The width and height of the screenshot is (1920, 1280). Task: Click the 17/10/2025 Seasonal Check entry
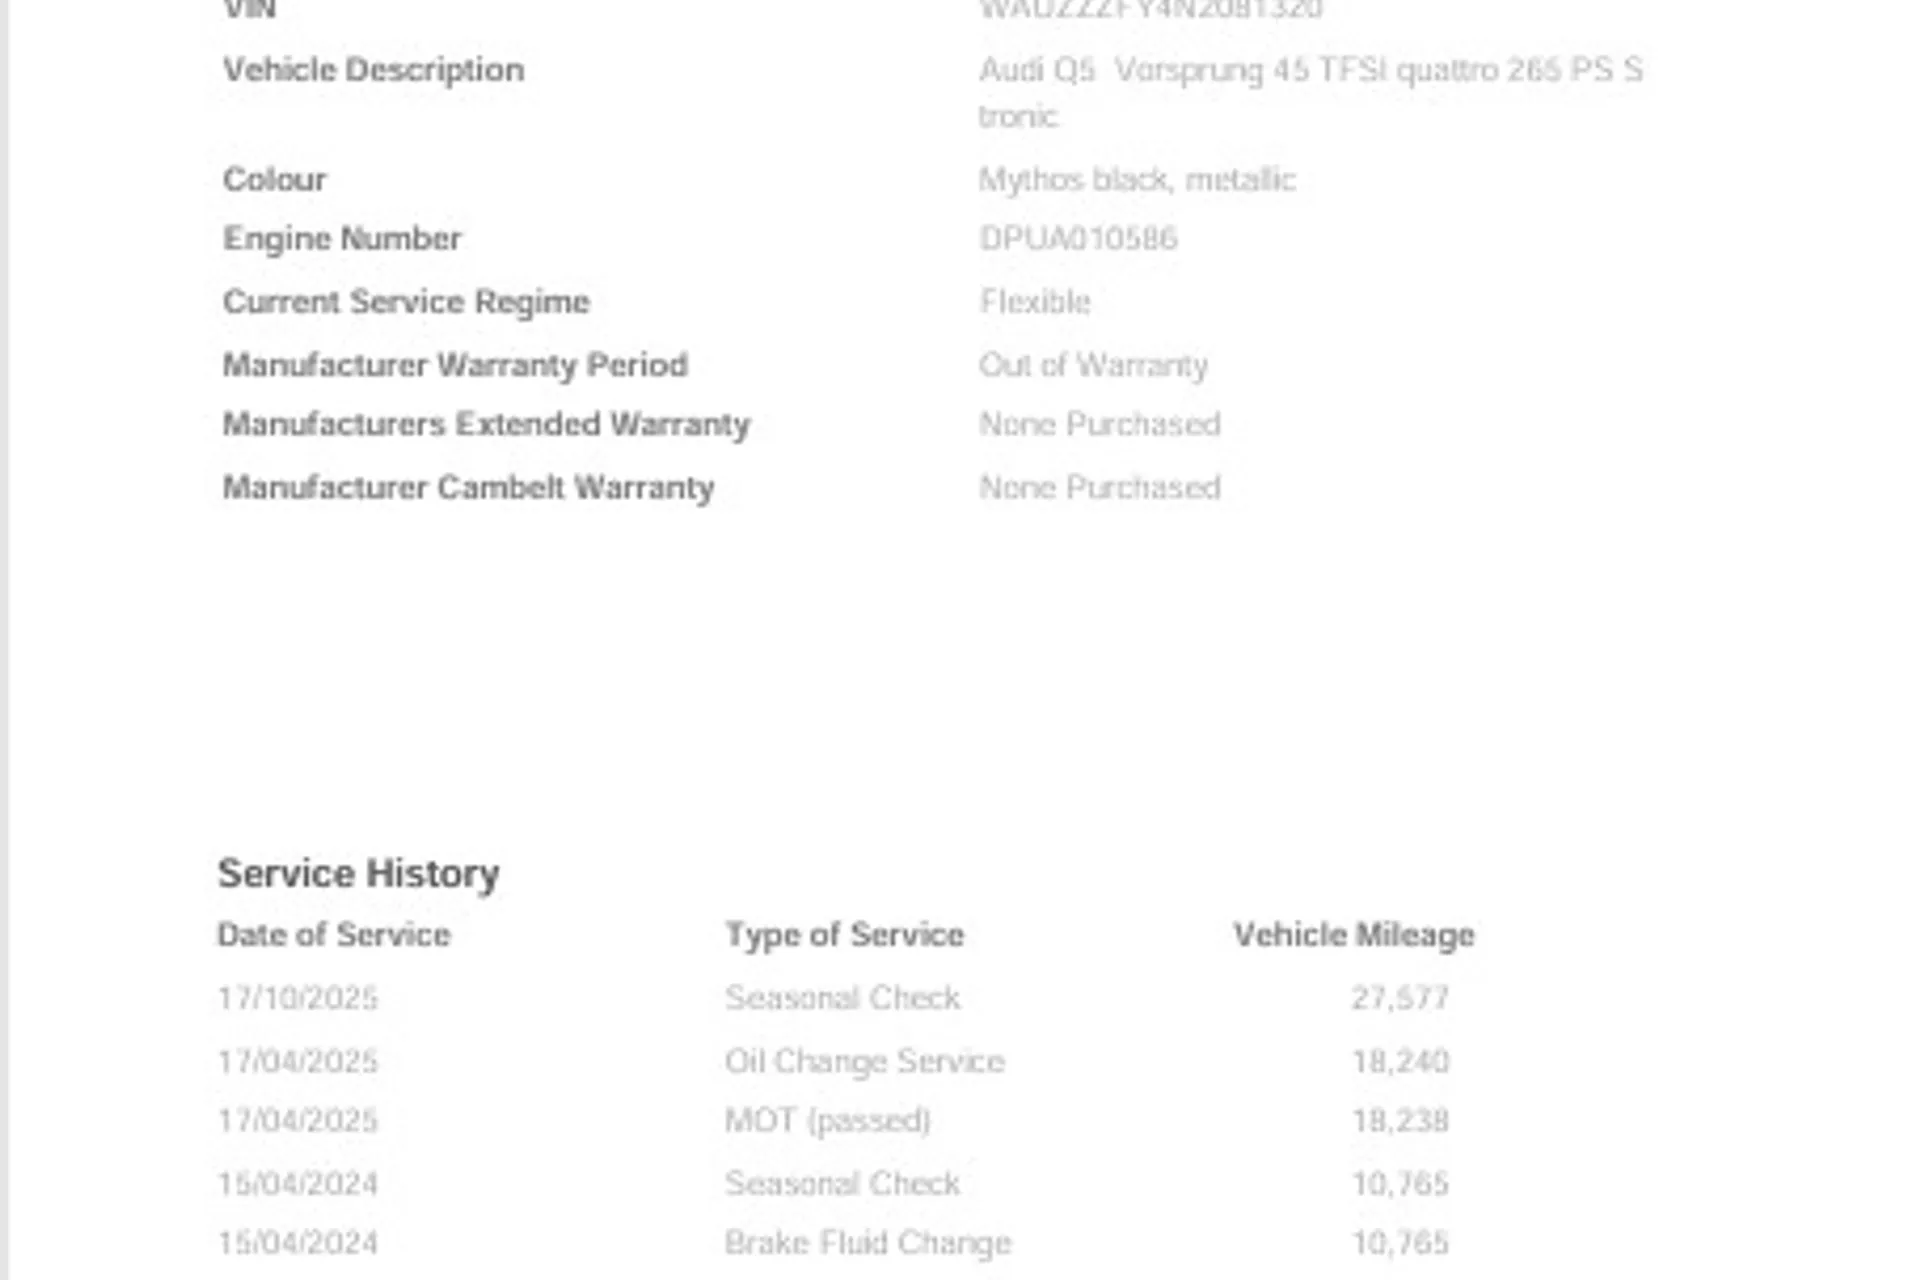843,998
